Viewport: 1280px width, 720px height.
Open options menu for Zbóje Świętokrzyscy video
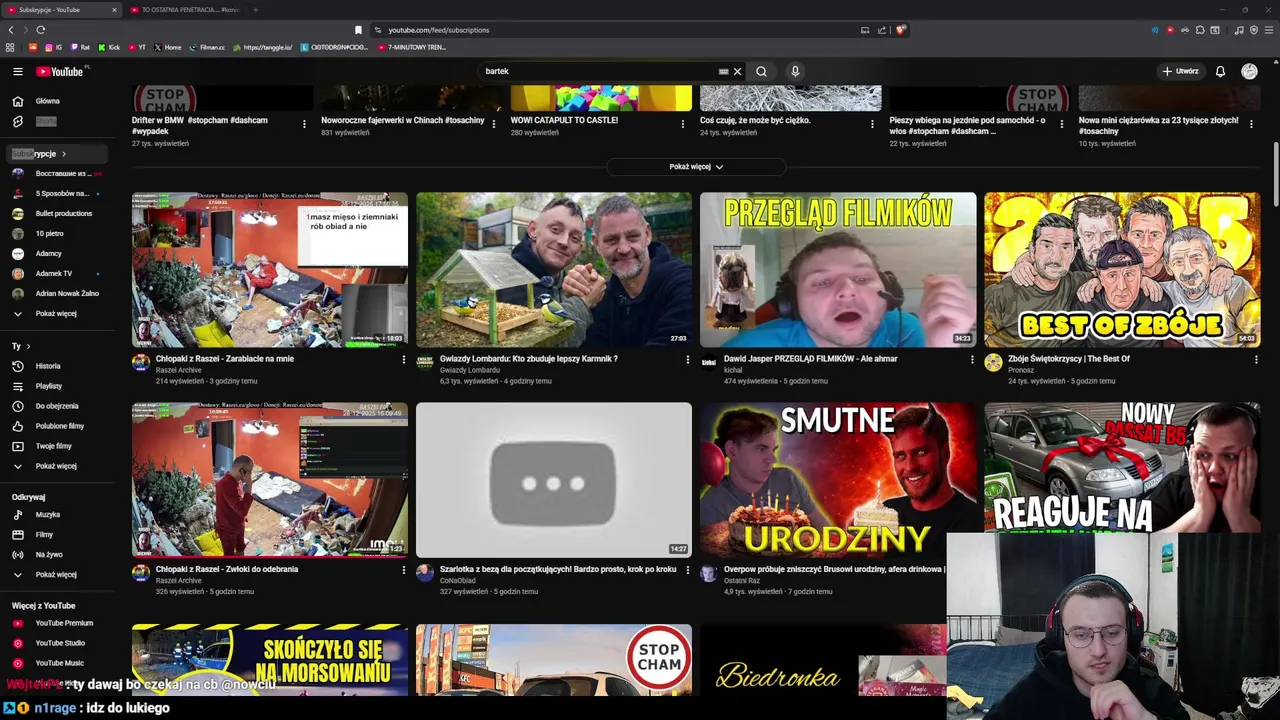[x=1256, y=359]
